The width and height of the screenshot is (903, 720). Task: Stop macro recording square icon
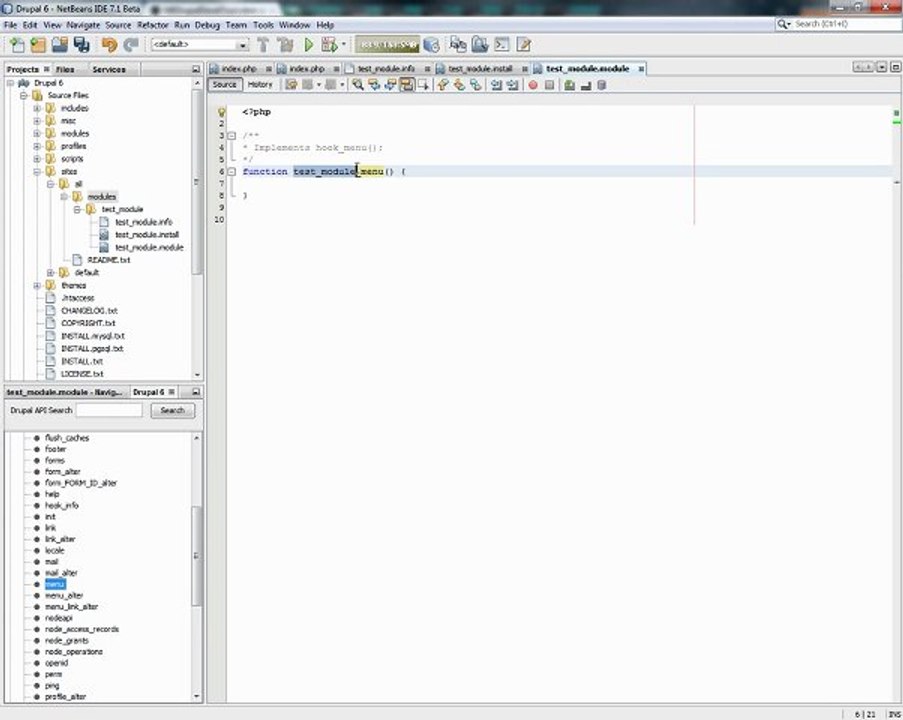click(549, 85)
